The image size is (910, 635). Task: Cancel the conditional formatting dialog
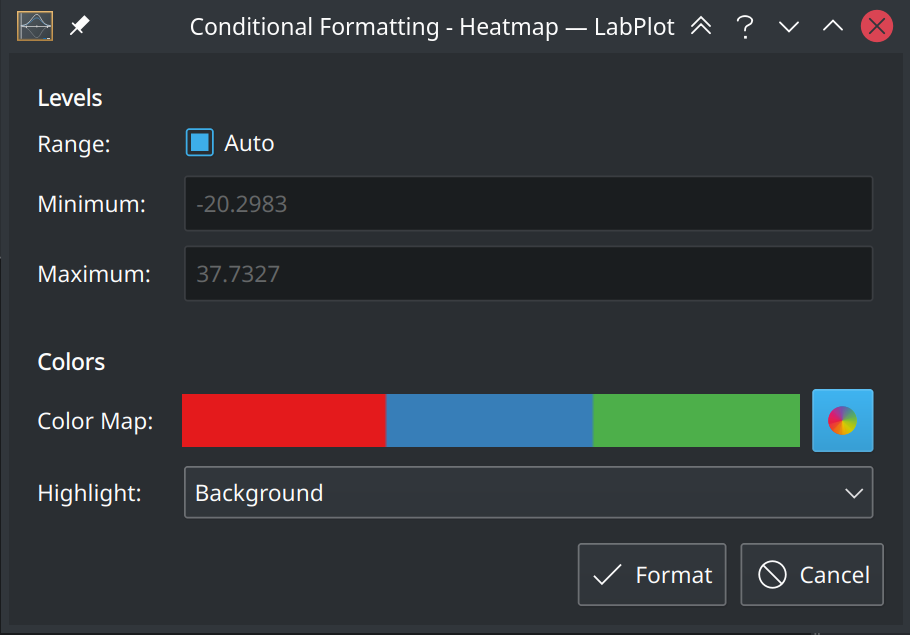pos(811,574)
